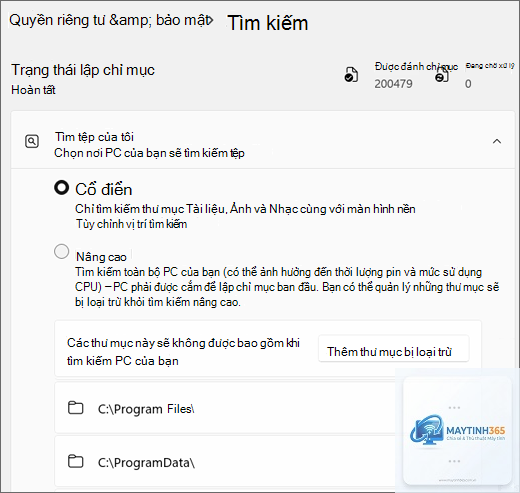Click the 'Trạng thái lập chỉ mục' heading

click(x=83, y=70)
